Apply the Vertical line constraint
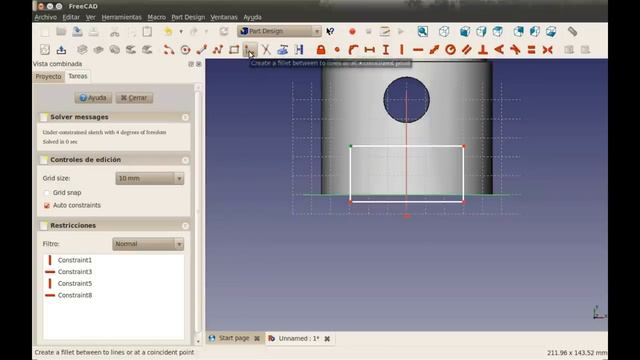The width and height of the screenshot is (640, 360). coord(402,50)
